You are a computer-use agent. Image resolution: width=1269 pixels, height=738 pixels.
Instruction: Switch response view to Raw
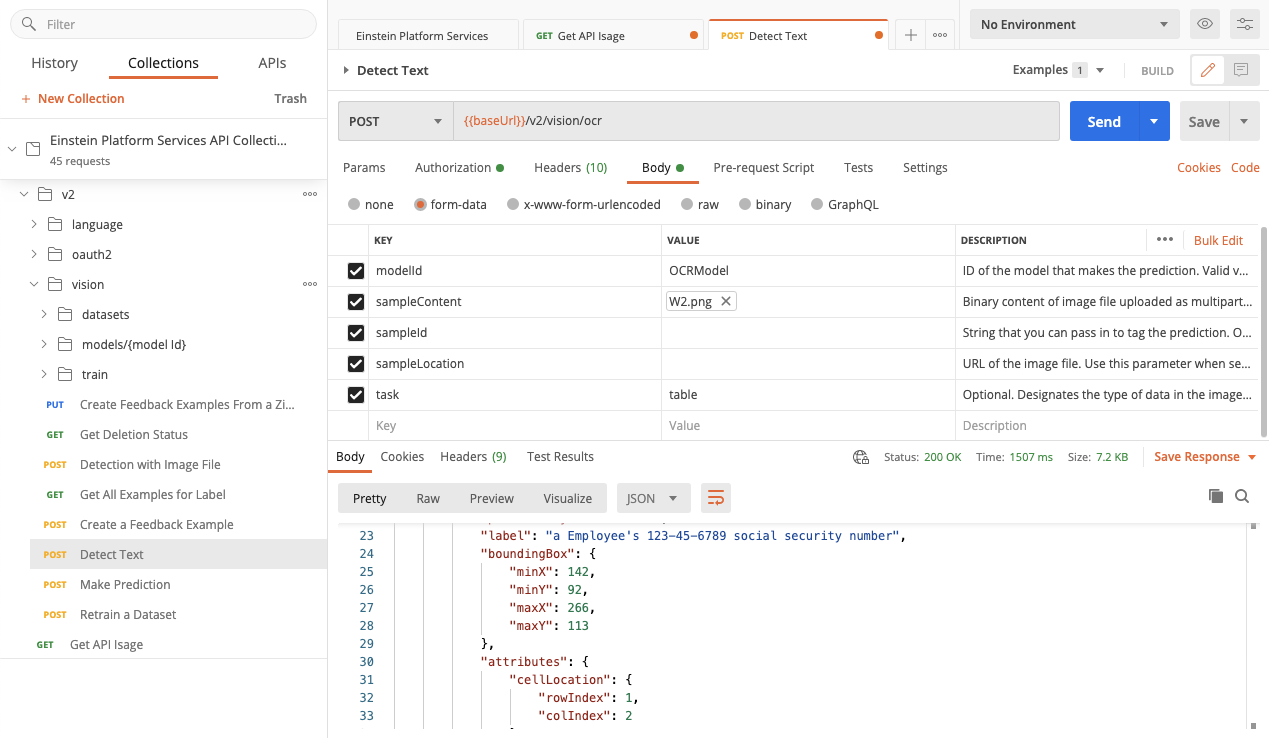click(x=428, y=498)
